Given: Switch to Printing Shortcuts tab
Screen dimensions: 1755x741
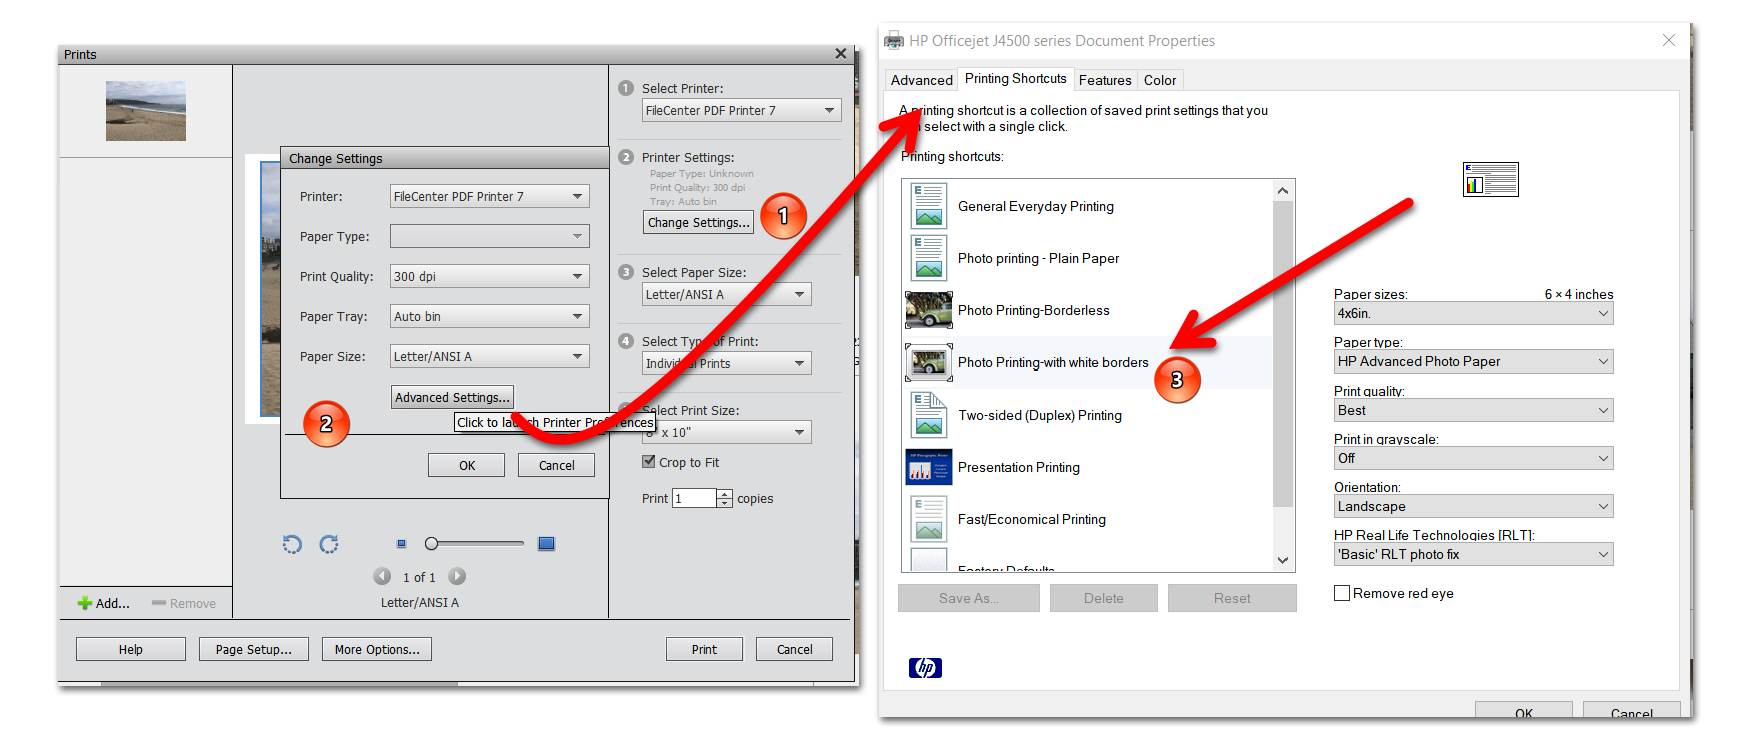Looking at the screenshot, I should point(1015,78).
